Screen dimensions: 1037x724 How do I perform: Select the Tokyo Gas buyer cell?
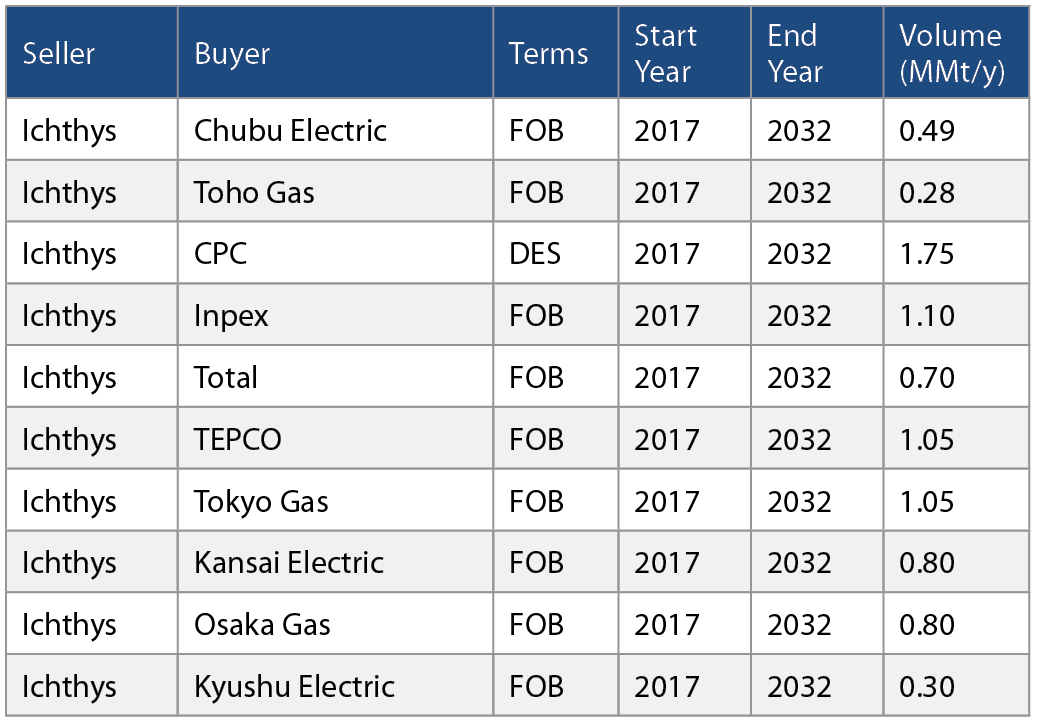[335, 501]
